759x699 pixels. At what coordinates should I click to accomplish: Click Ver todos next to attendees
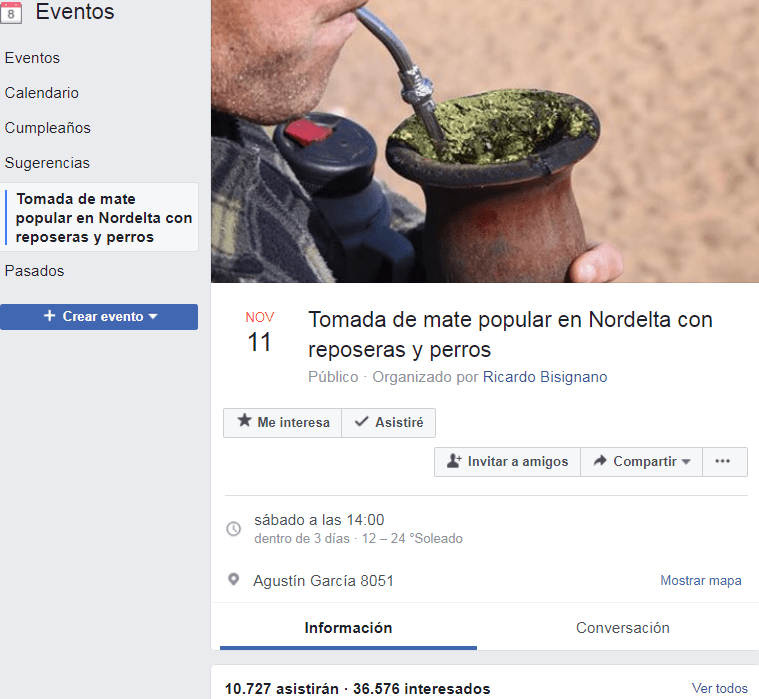pos(719,688)
